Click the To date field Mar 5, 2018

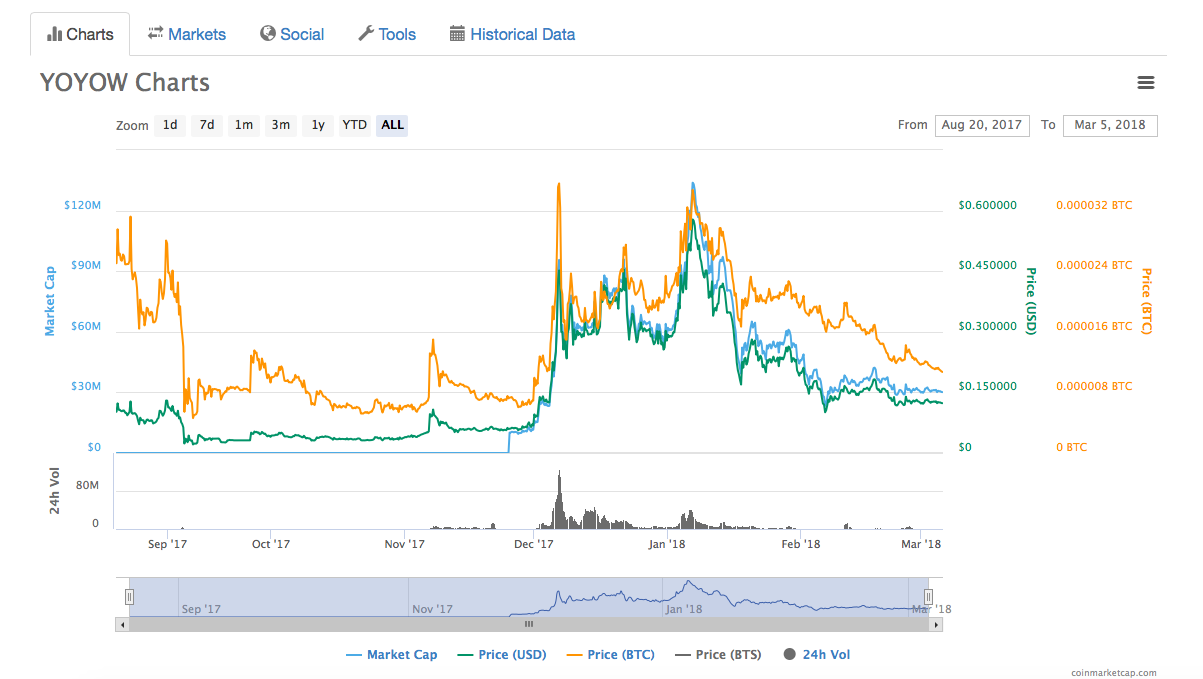click(x=1110, y=125)
